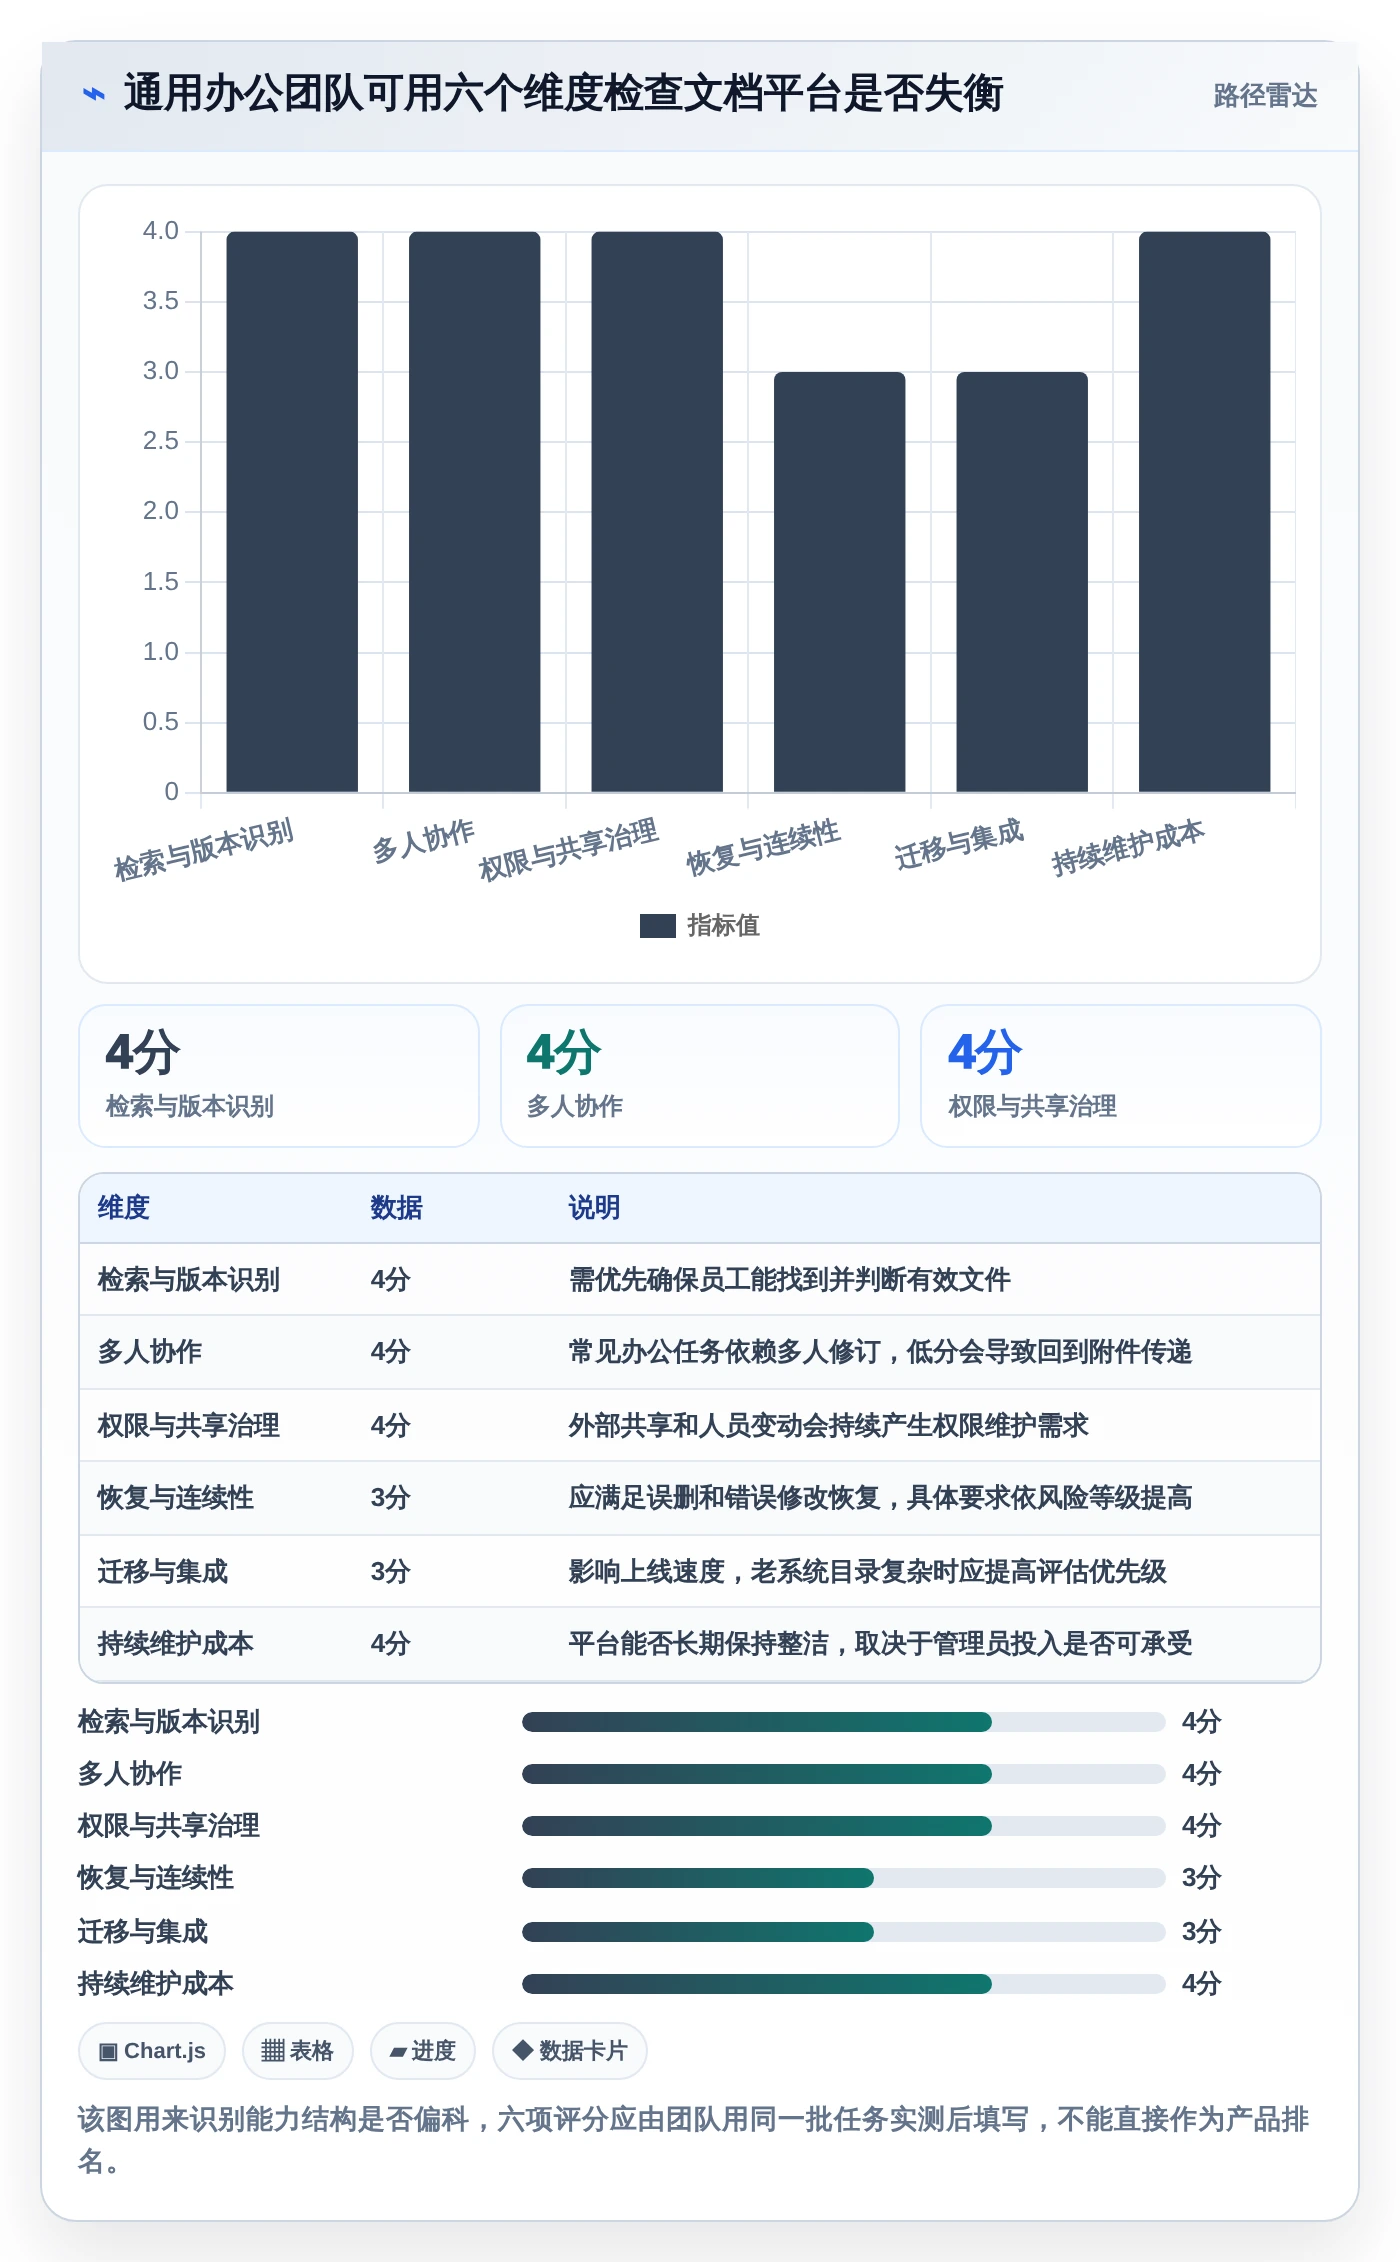Click the 持续维护成本 progress bar
The image size is (1400, 2262).
pyautogui.click(x=843, y=1984)
